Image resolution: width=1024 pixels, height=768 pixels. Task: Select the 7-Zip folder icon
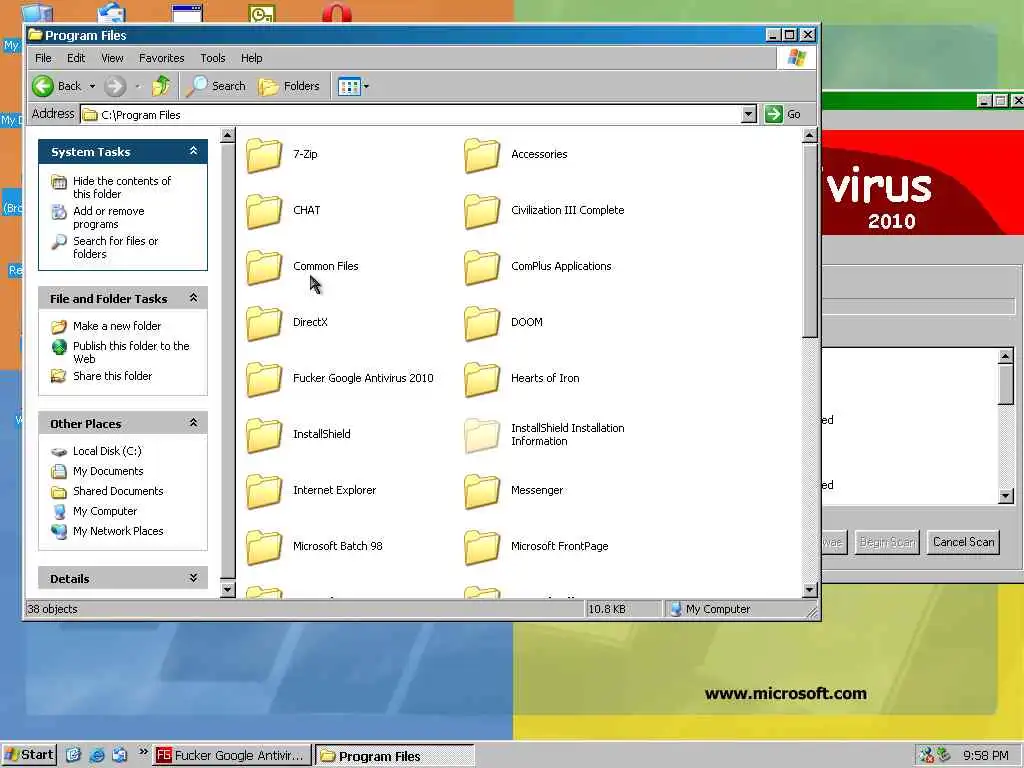coord(264,155)
